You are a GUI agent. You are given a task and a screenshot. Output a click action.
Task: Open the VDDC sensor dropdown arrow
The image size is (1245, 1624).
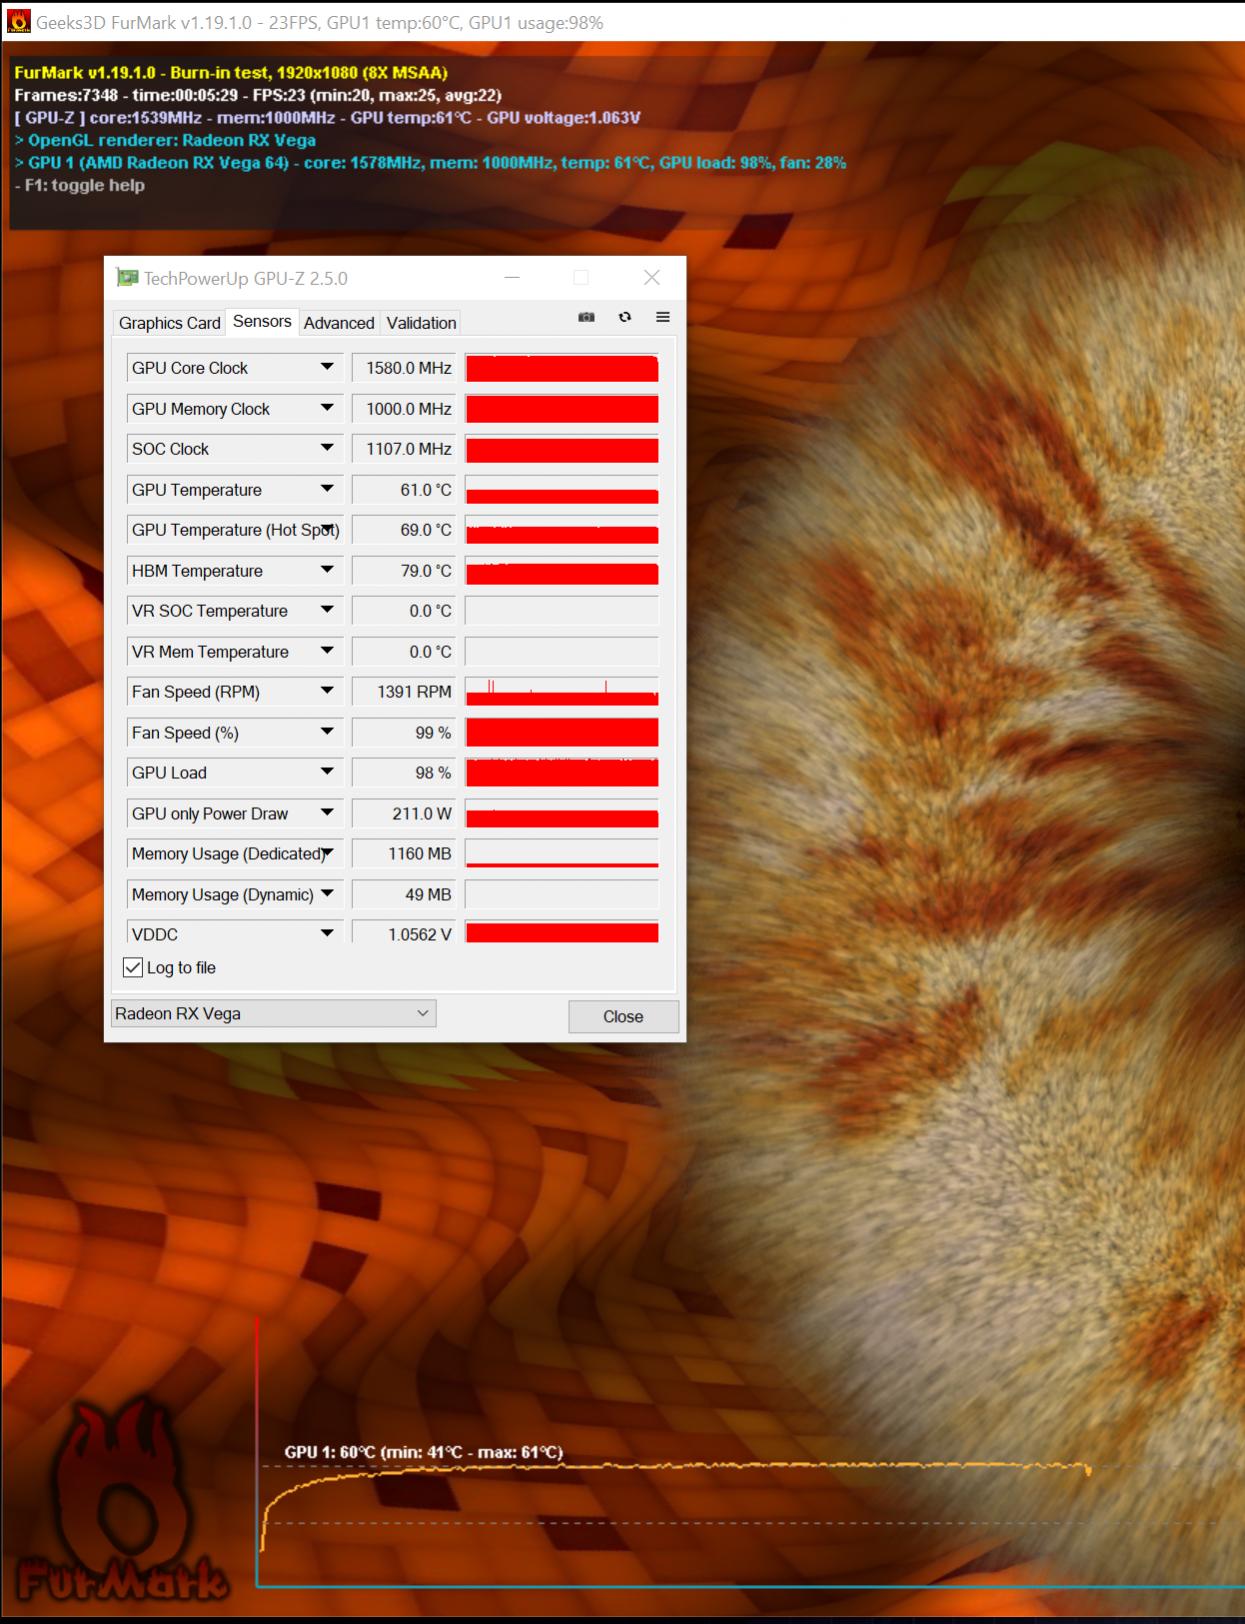(327, 933)
